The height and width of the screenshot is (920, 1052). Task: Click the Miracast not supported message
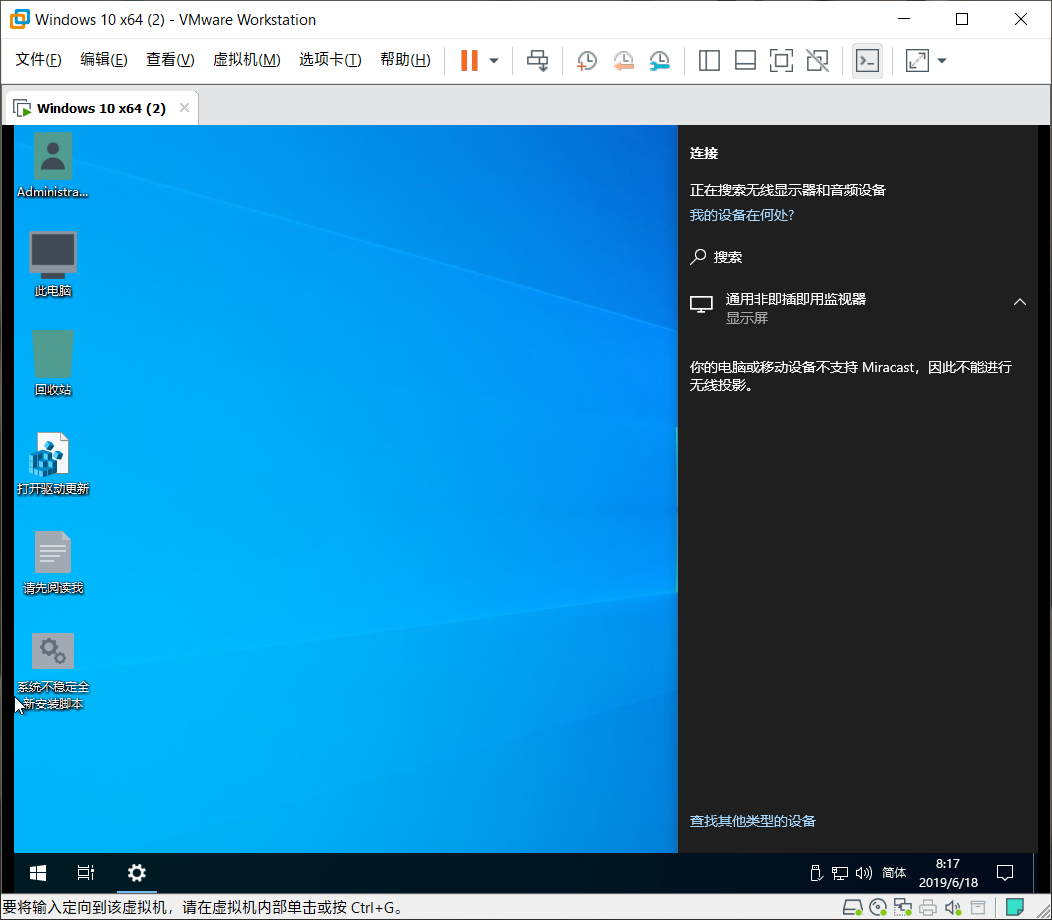click(851, 376)
